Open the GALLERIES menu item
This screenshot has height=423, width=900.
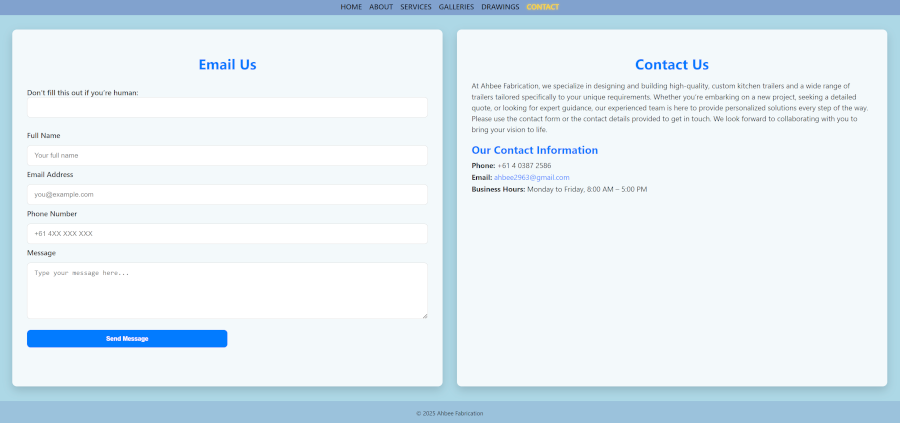tap(456, 7)
